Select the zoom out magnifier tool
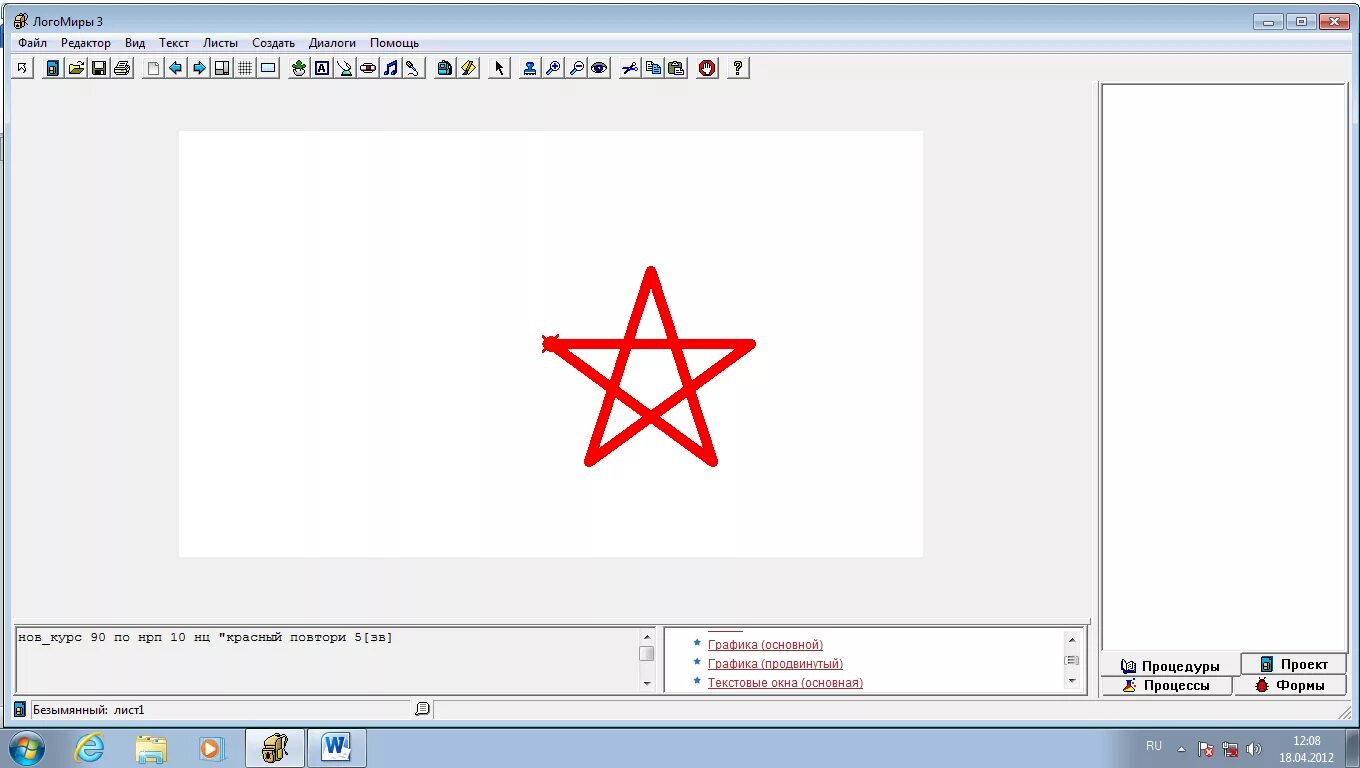Viewport: 1360px width, 768px height. pos(576,68)
